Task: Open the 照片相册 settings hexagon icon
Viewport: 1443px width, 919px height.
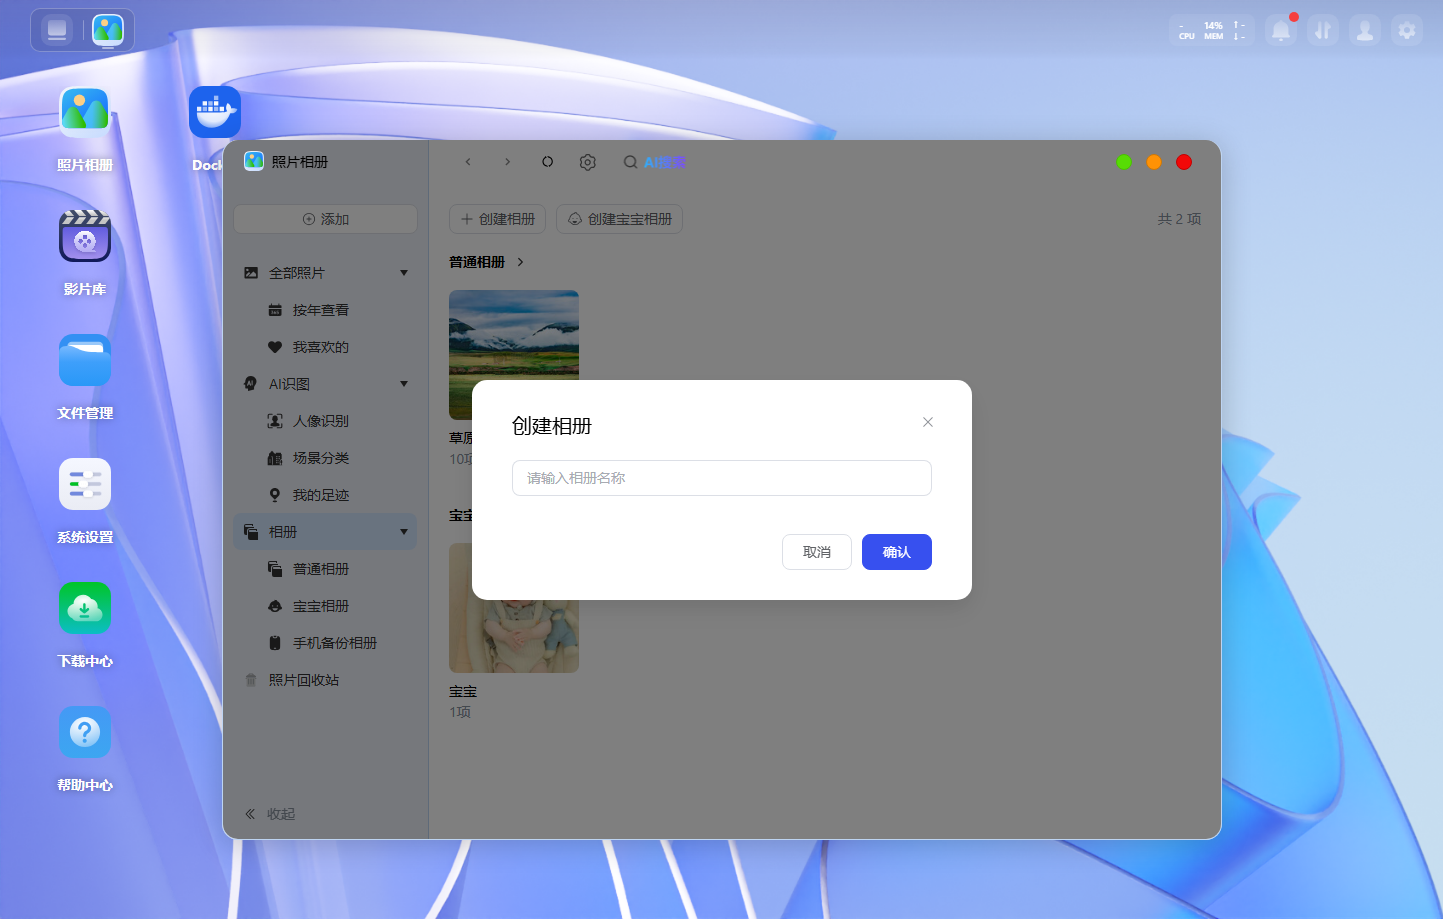Action: pos(588,162)
